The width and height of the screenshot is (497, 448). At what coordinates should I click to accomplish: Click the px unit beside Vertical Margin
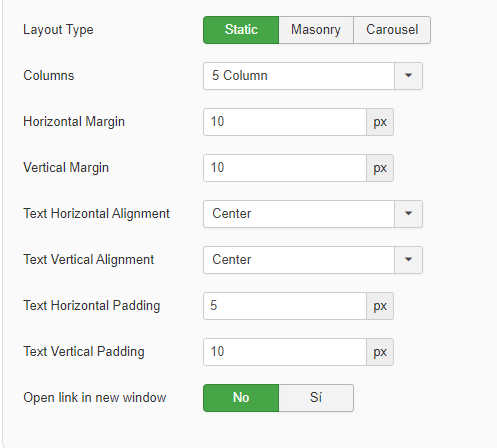pyautogui.click(x=380, y=168)
